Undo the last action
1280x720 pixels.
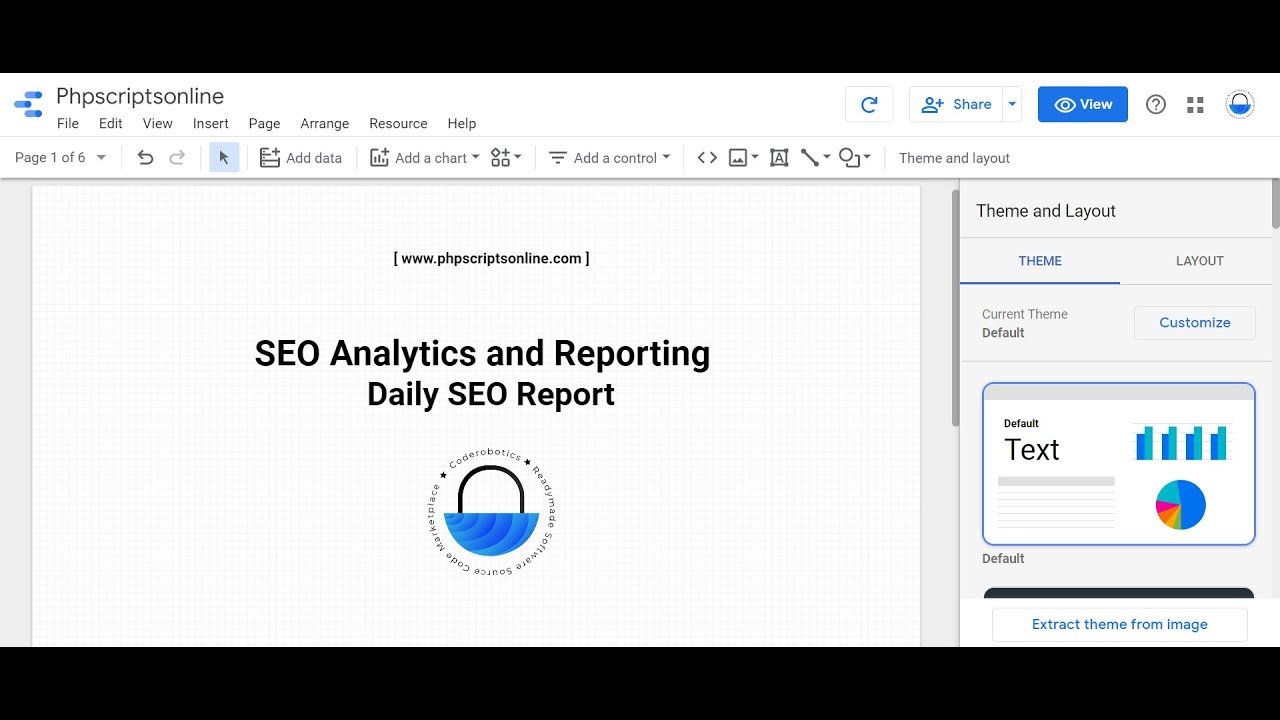145,157
